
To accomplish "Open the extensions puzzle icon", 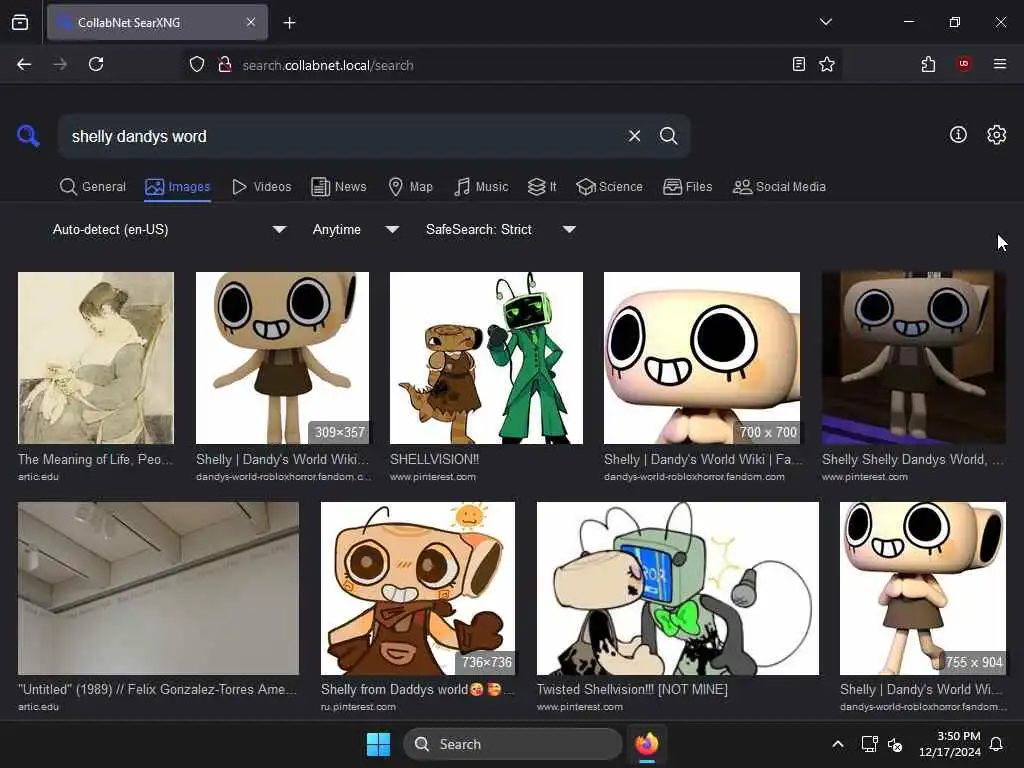I will (x=928, y=64).
